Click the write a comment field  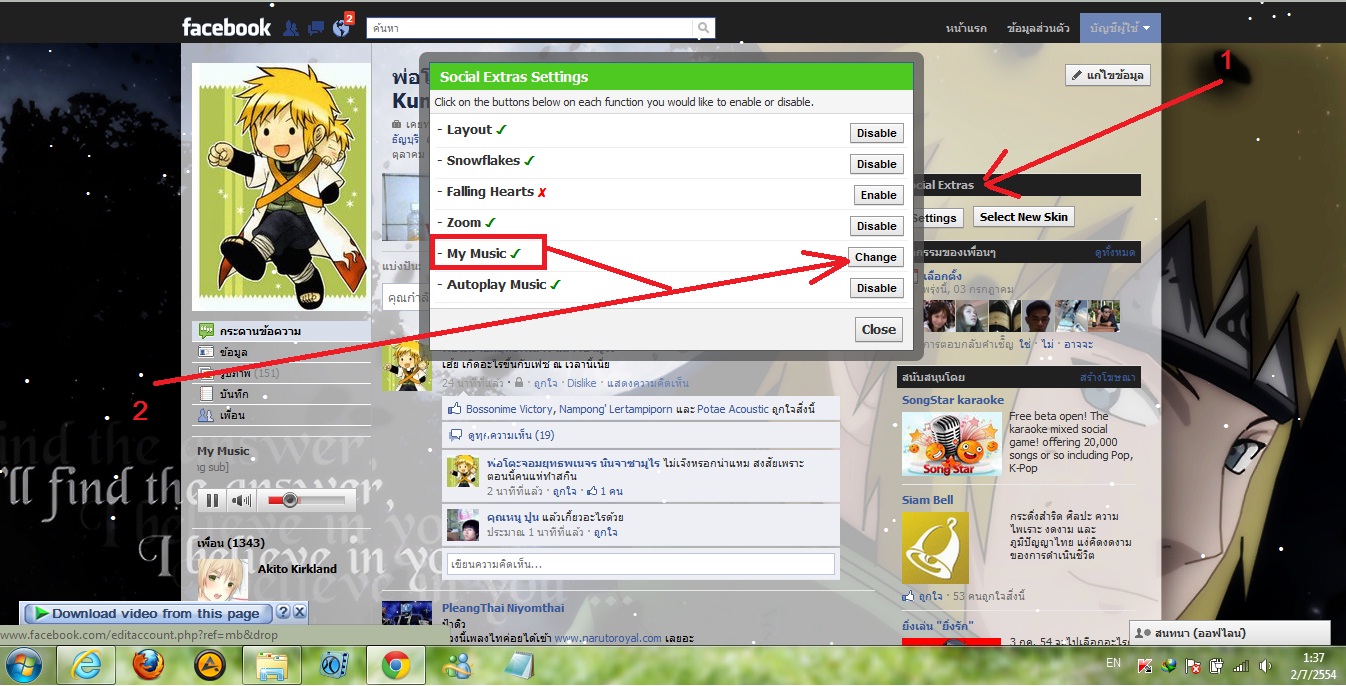(640, 565)
